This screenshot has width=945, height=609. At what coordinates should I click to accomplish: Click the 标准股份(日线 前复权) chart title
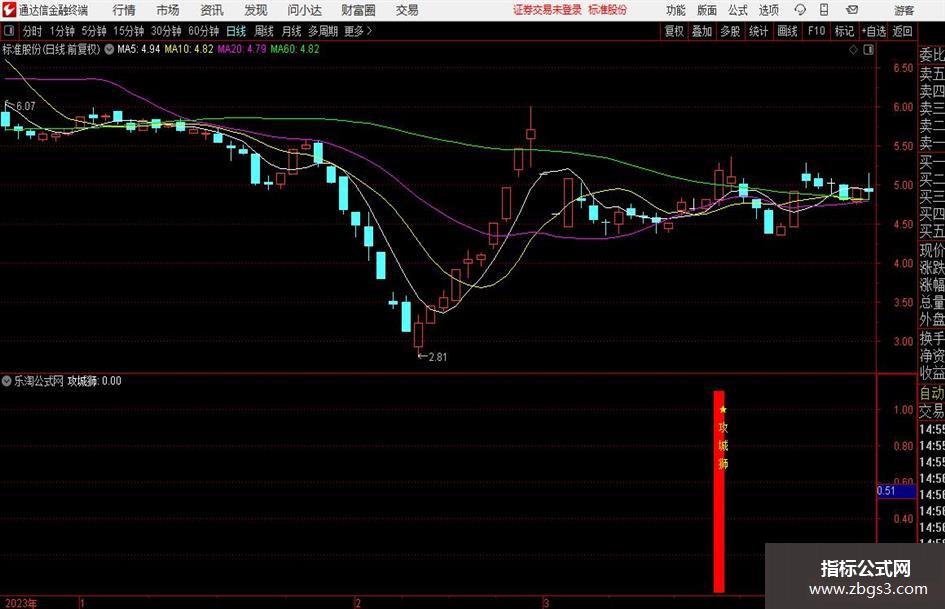pyautogui.click(x=51, y=49)
